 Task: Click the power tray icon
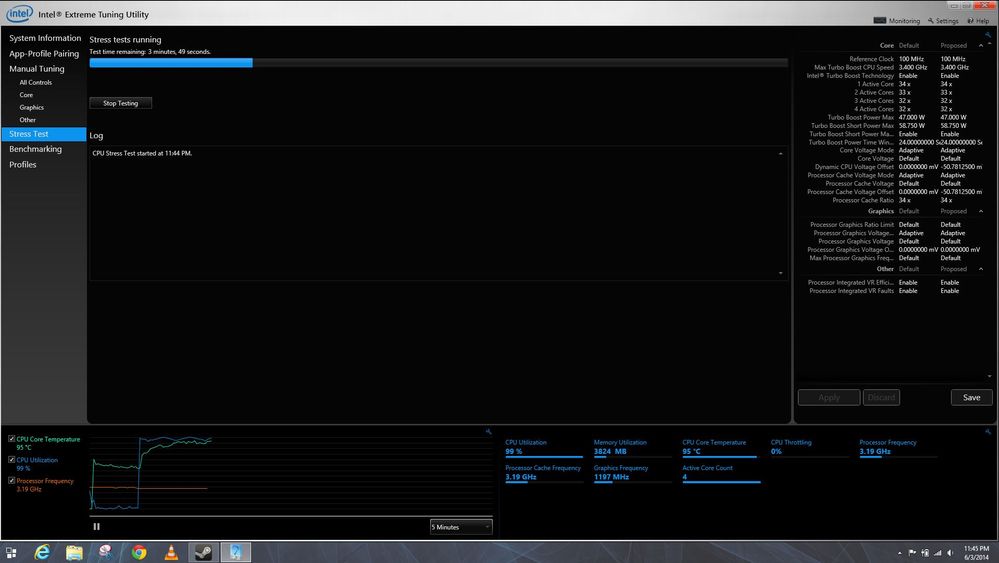click(x=925, y=553)
